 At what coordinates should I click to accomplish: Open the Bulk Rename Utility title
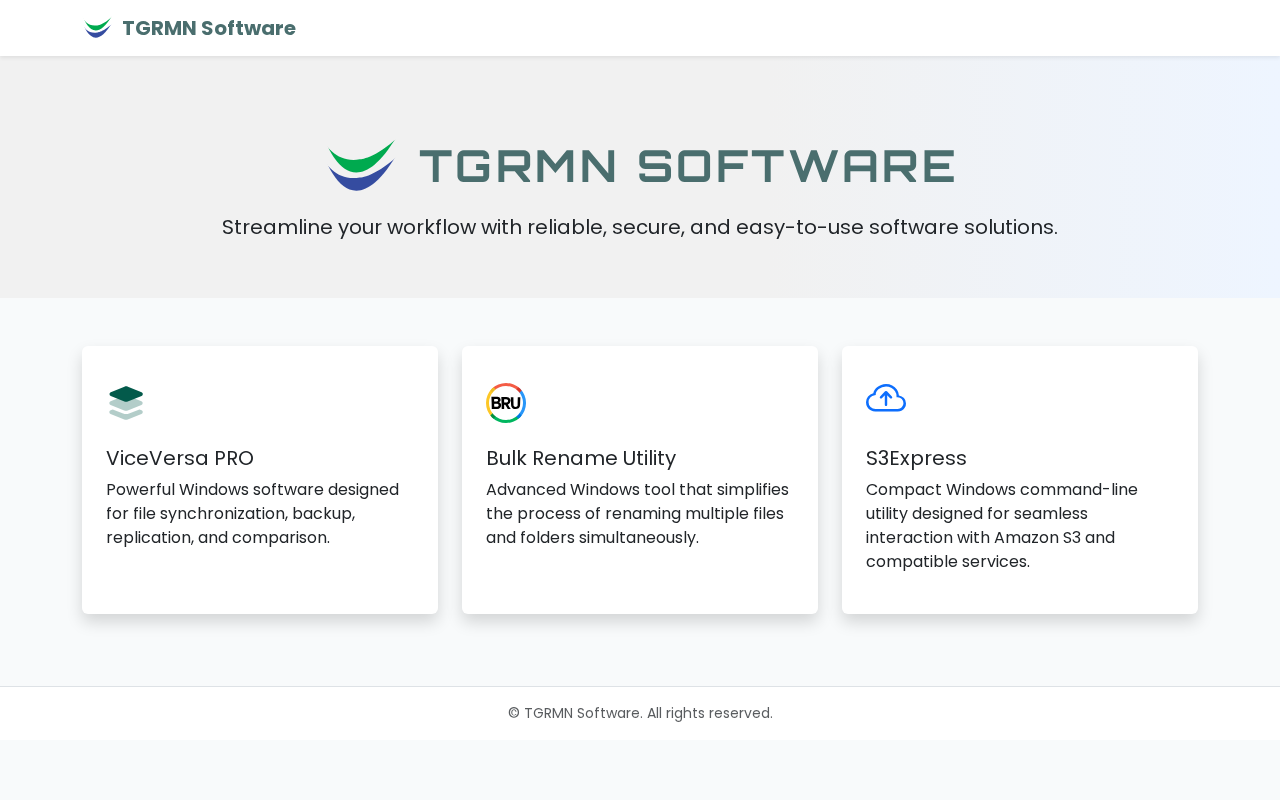point(581,458)
